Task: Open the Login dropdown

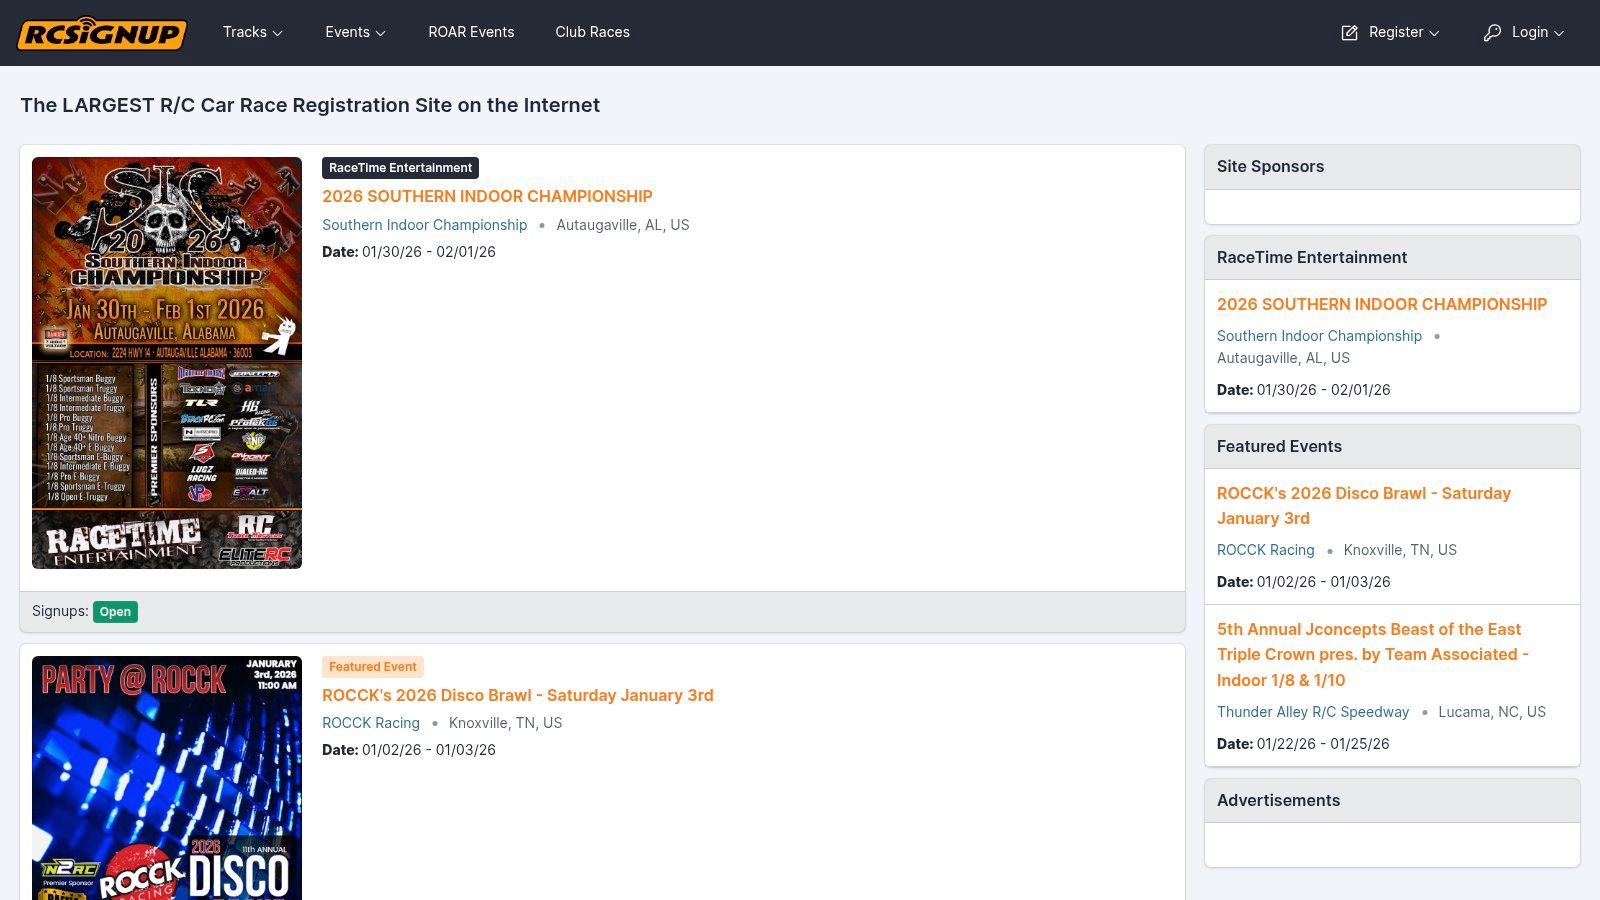Action: click(x=1524, y=32)
